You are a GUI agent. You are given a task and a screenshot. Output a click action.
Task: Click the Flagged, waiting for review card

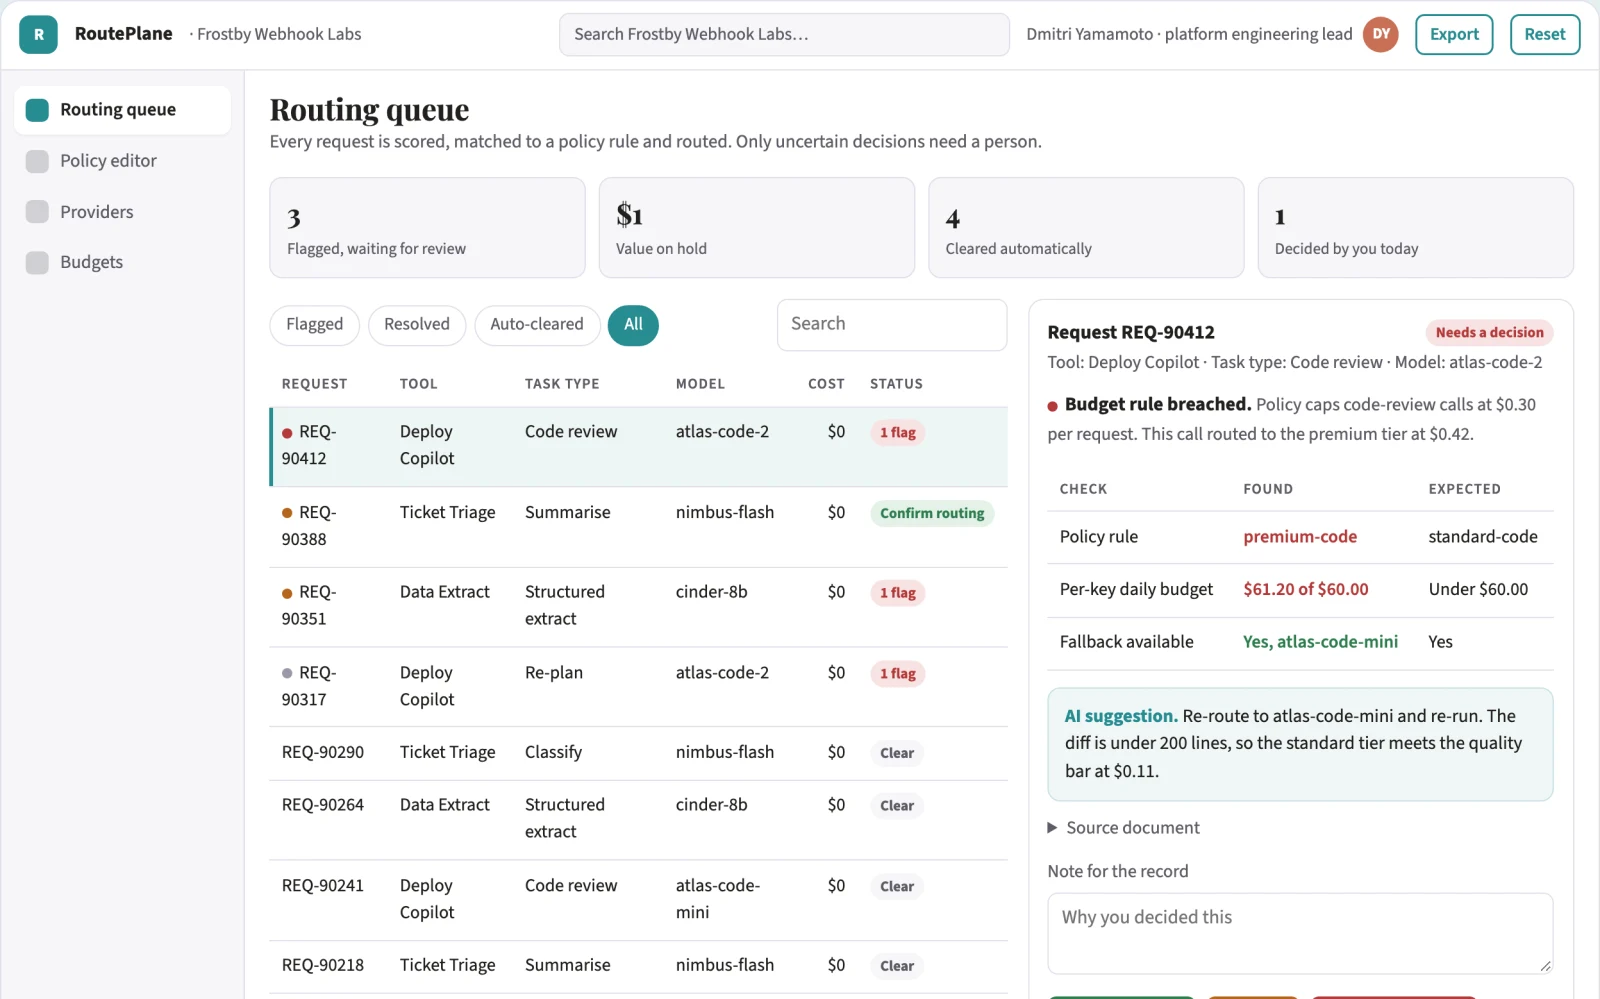pos(427,228)
